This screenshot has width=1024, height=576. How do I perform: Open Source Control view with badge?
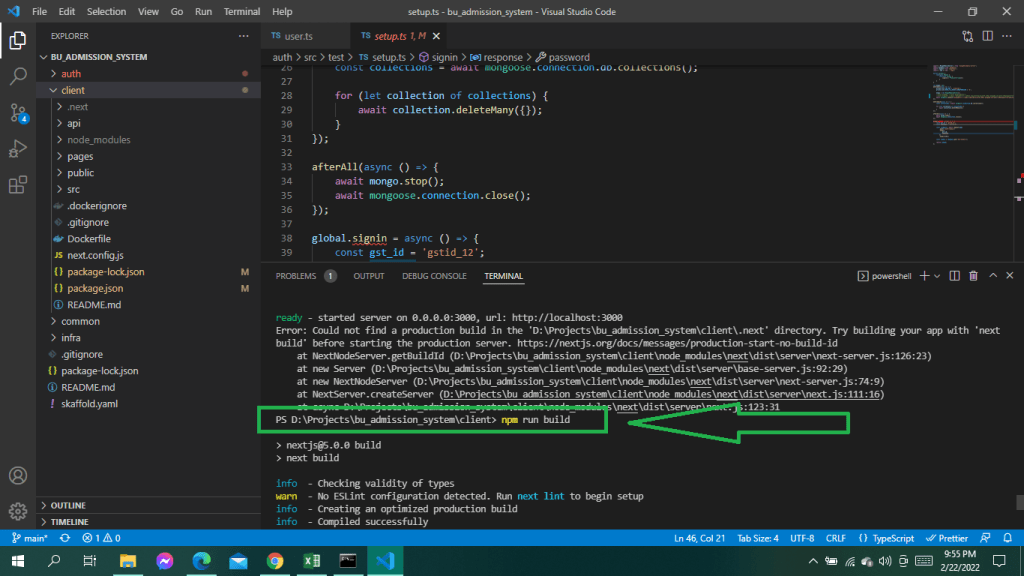[x=18, y=113]
